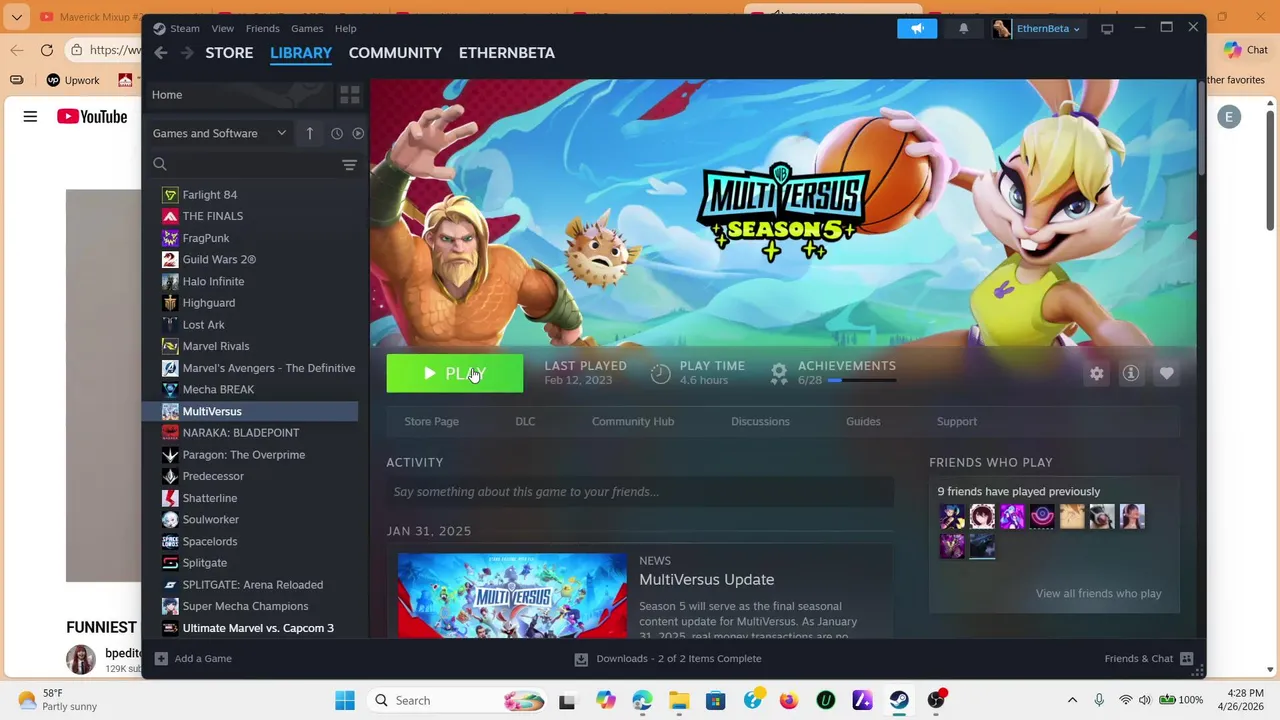Click the Add a Game plus icon
The width and height of the screenshot is (1280, 720).
click(x=161, y=658)
